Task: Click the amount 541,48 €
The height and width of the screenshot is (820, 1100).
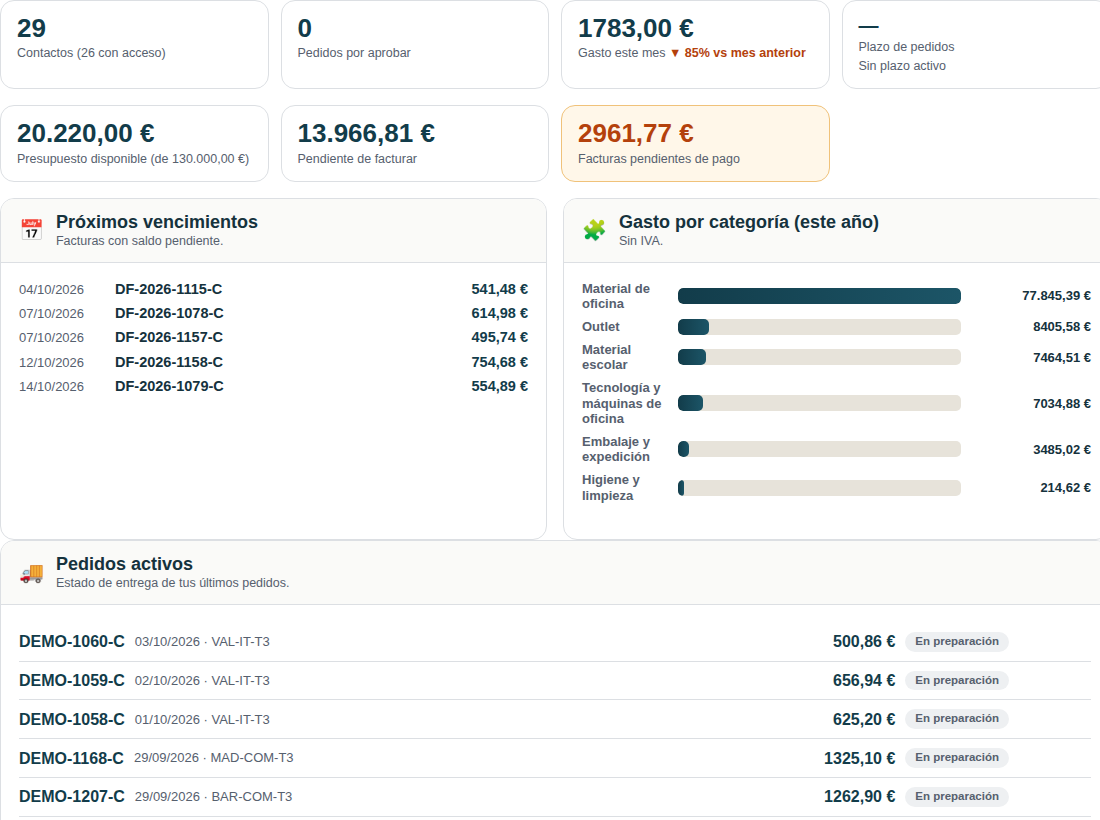Action: coord(499,289)
